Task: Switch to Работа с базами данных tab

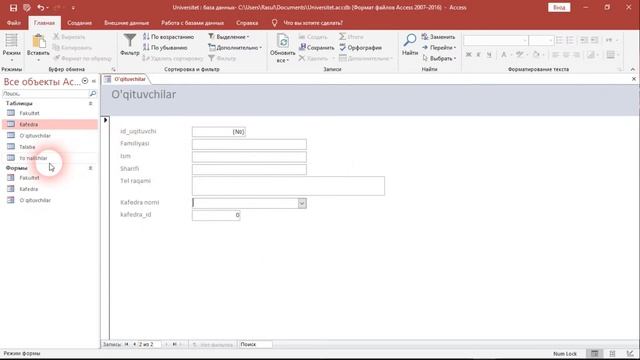Action: 192,23
